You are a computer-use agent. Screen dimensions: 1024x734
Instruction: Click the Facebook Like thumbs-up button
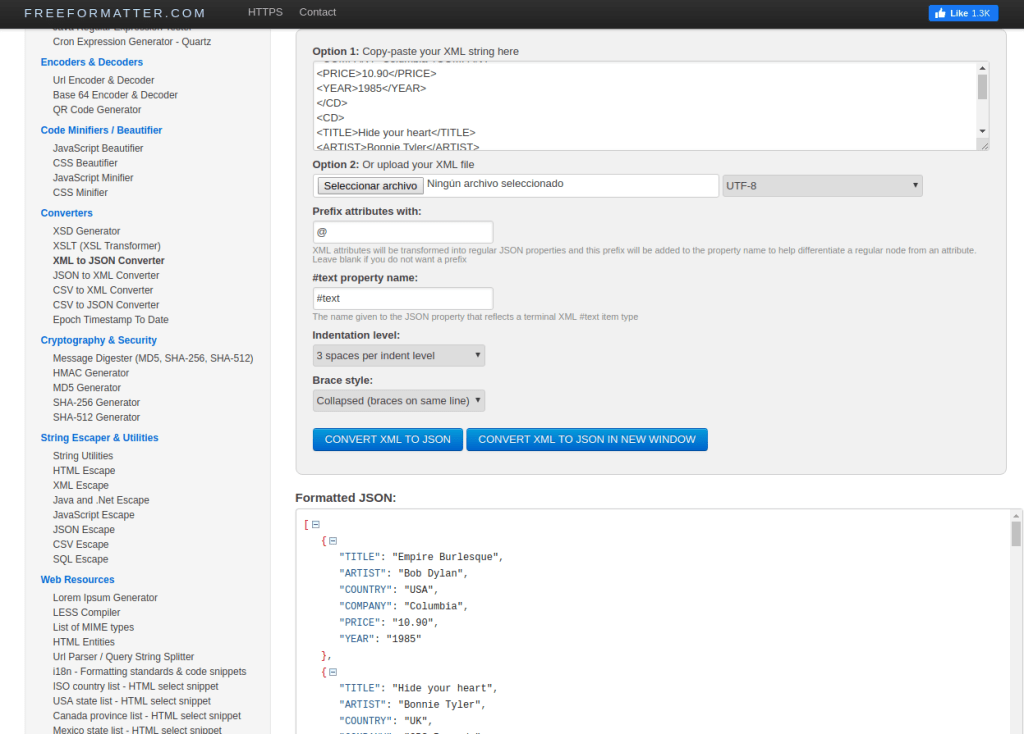click(x=963, y=13)
